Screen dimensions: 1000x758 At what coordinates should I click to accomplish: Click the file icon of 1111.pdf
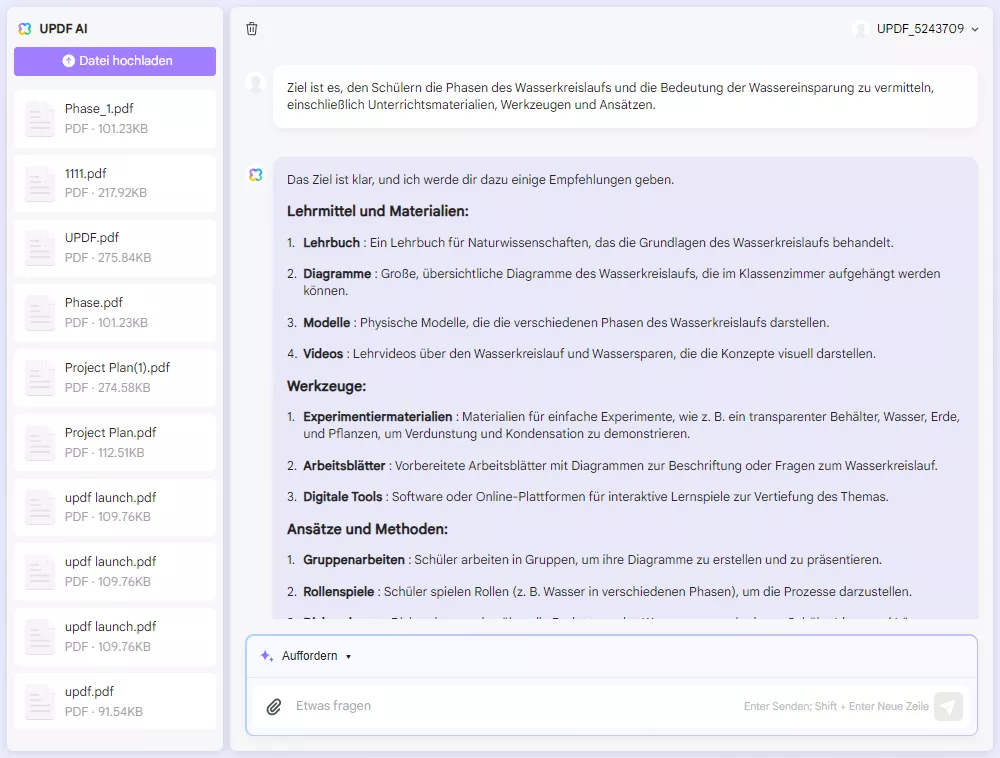pos(40,184)
